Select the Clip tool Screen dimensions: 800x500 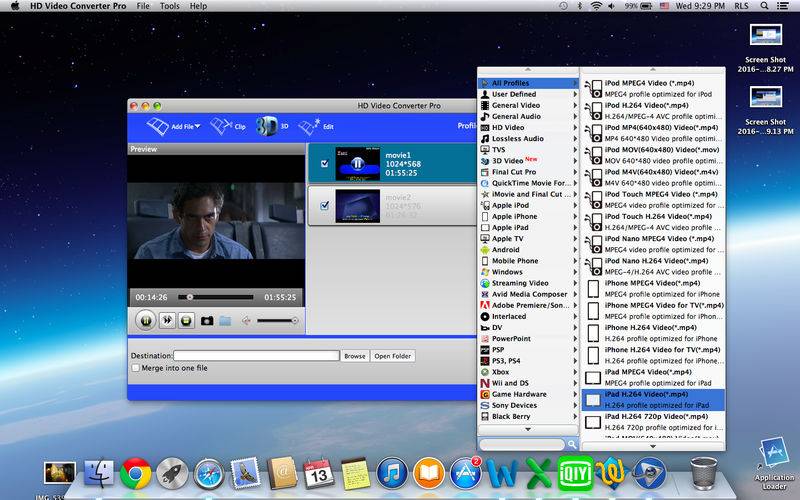[x=228, y=126]
